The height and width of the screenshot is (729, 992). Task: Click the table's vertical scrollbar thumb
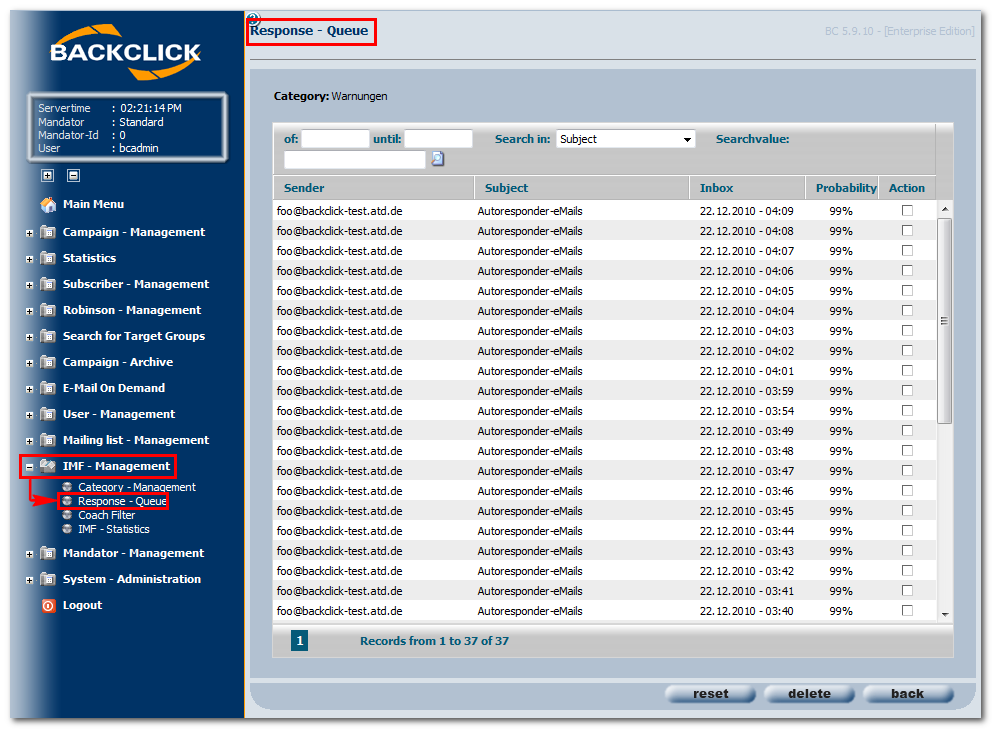[944, 321]
